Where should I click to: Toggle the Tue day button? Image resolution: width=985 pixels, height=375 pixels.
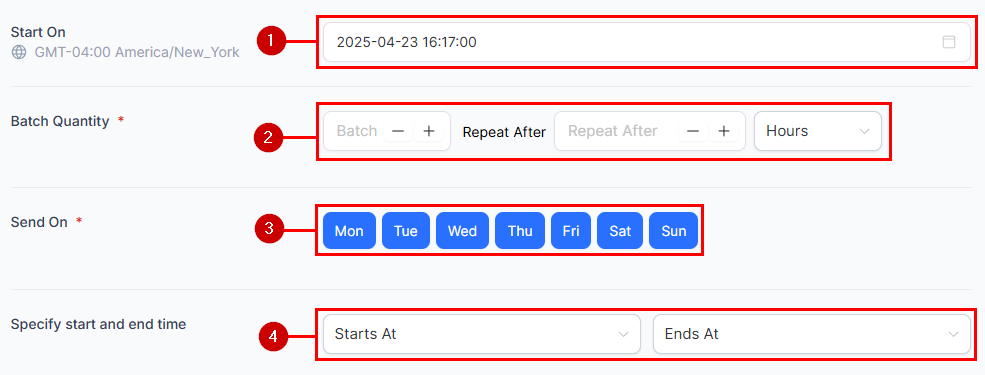coord(406,231)
